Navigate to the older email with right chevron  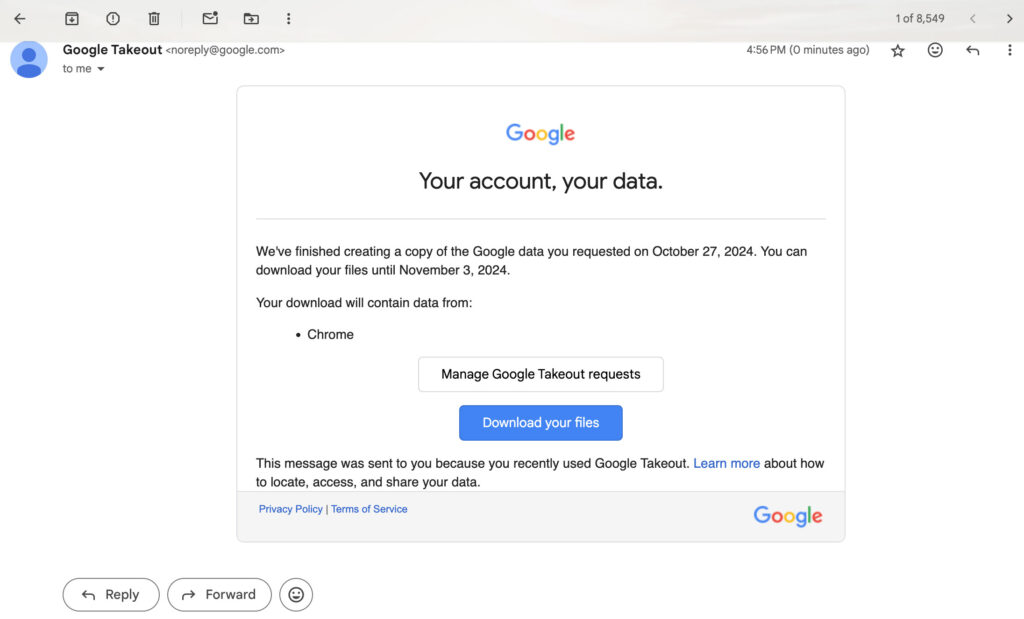point(1008,18)
